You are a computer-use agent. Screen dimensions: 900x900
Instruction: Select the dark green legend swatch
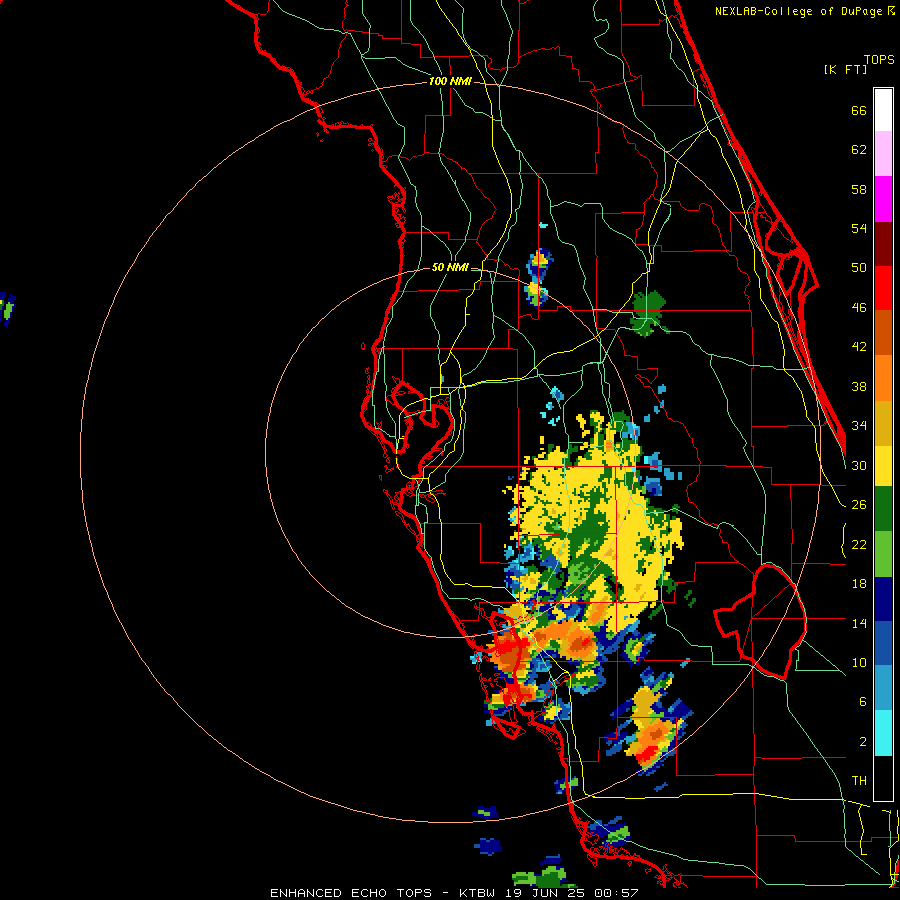click(x=883, y=509)
